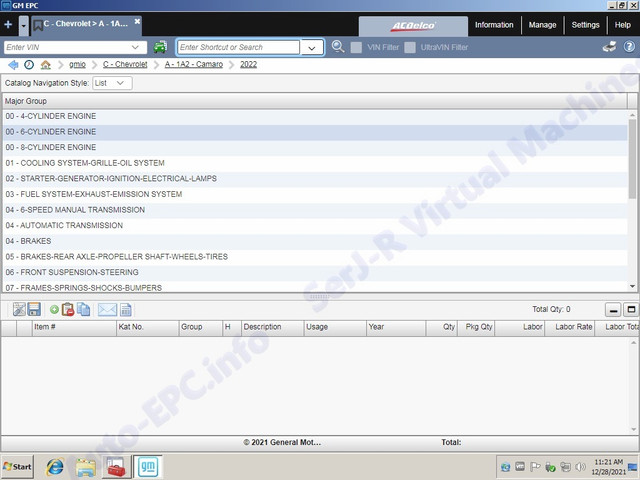640x480 pixels.
Task: Sort picklist by Usage column header
Action: [x=335, y=327]
